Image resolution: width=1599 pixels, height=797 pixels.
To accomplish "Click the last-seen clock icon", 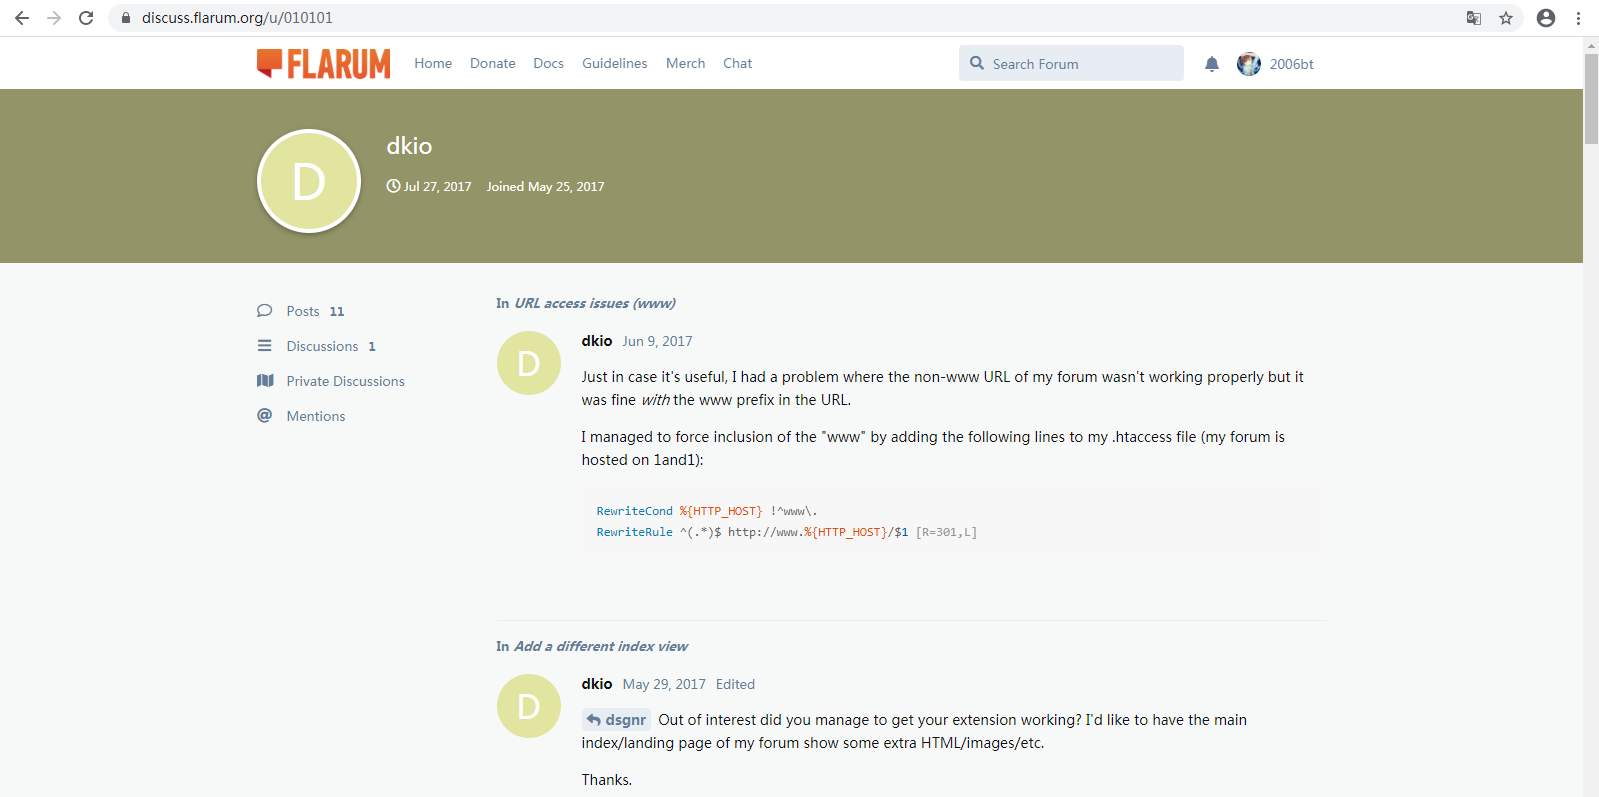I will (x=393, y=186).
